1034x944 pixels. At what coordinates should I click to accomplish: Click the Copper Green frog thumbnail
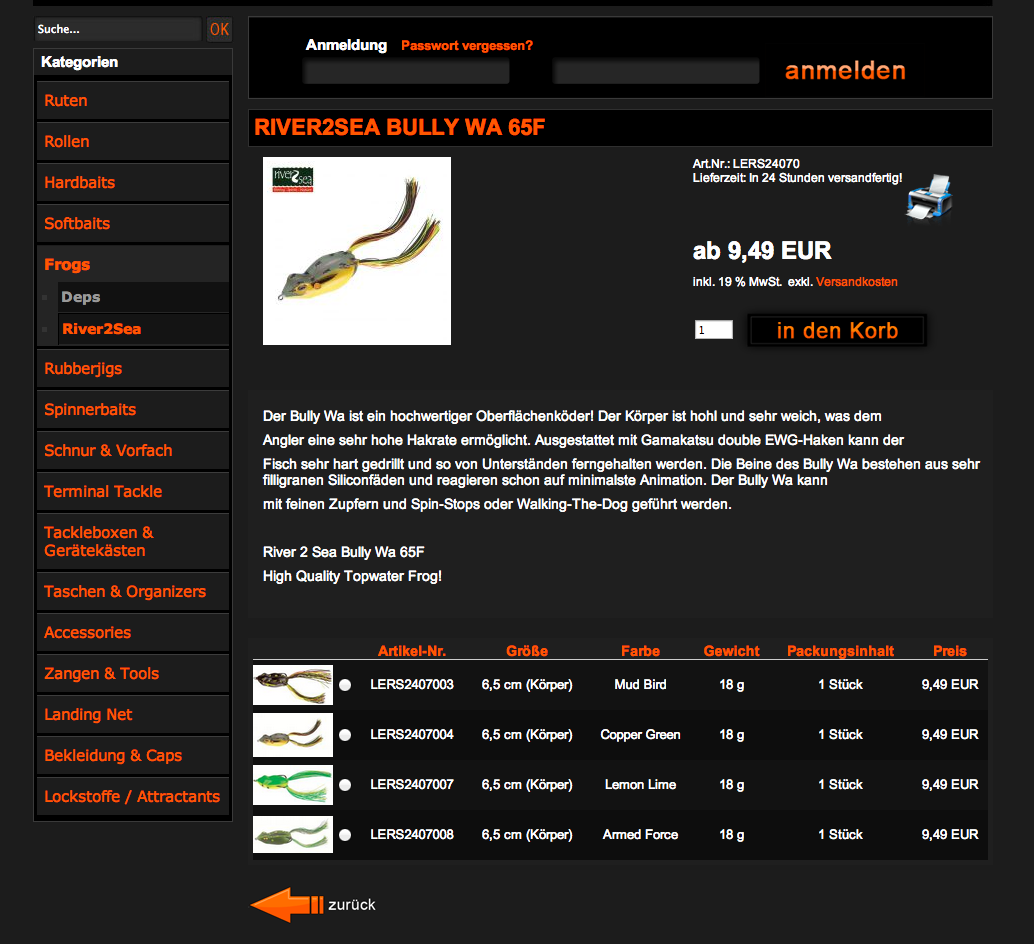pos(292,735)
